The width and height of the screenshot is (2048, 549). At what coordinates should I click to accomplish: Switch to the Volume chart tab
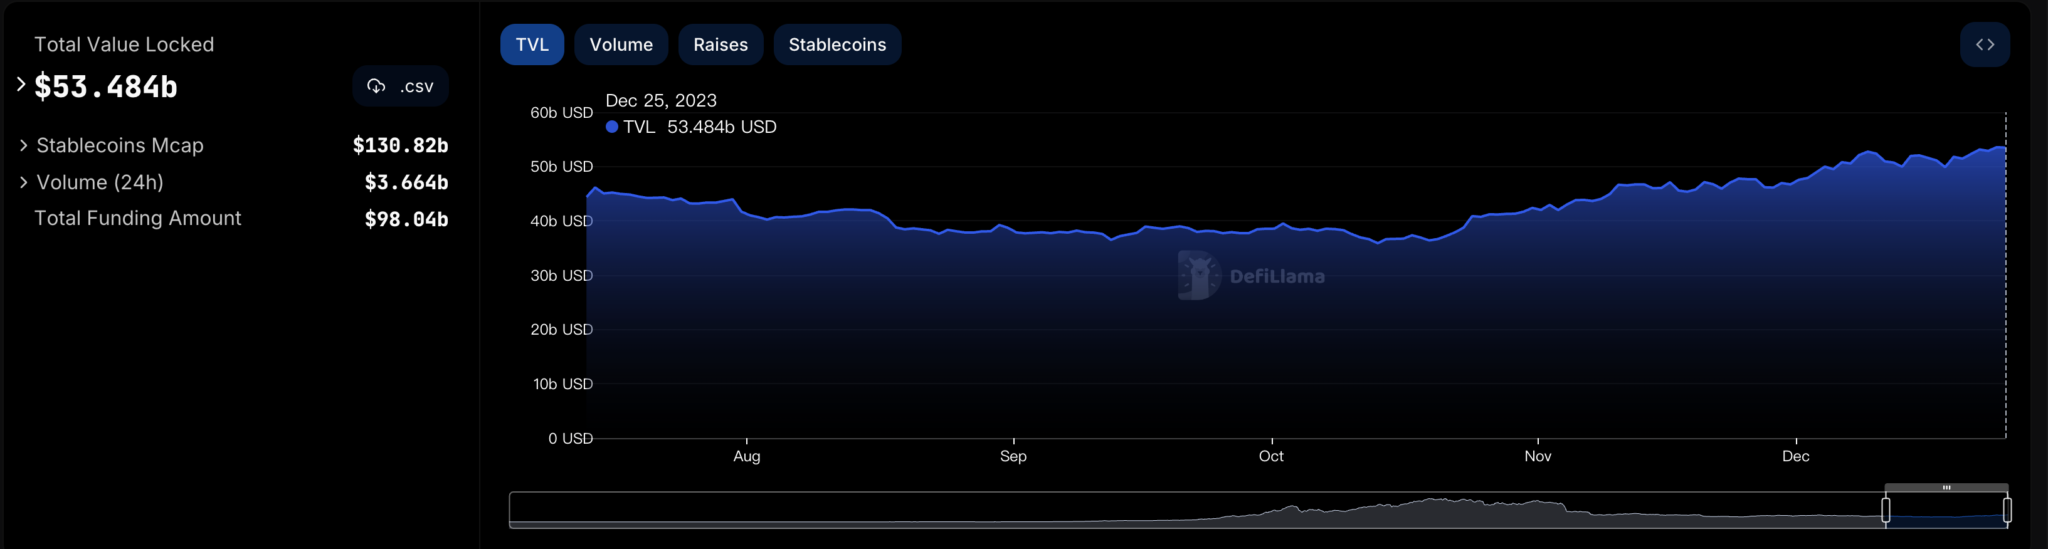(x=621, y=45)
